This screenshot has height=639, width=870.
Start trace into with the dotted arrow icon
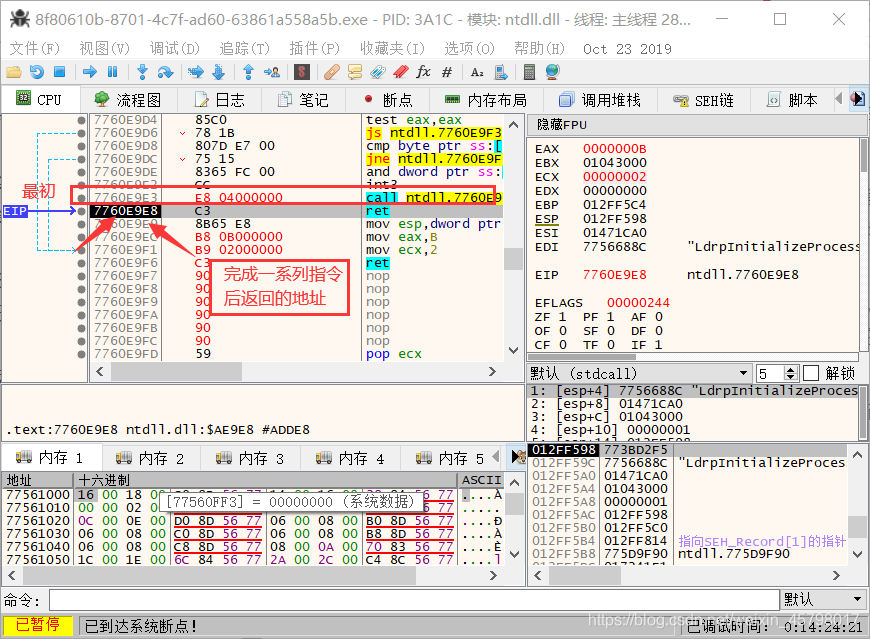click(195, 72)
